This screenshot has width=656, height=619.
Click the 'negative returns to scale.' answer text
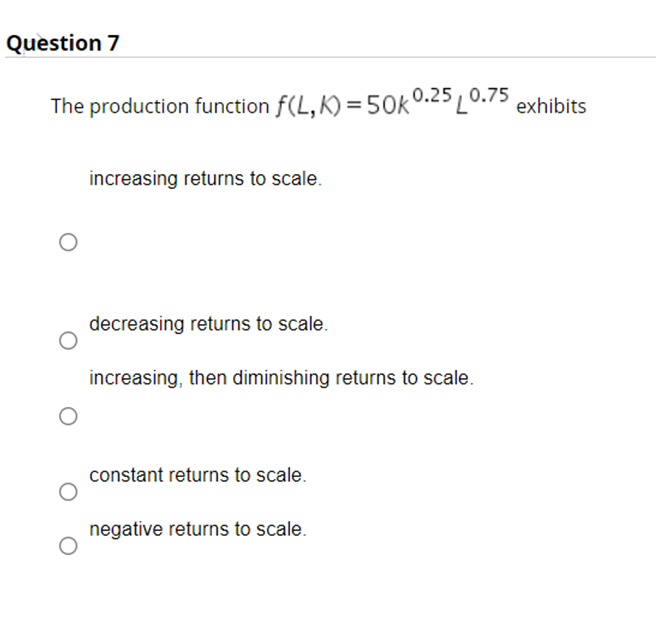[x=198, y=529]
